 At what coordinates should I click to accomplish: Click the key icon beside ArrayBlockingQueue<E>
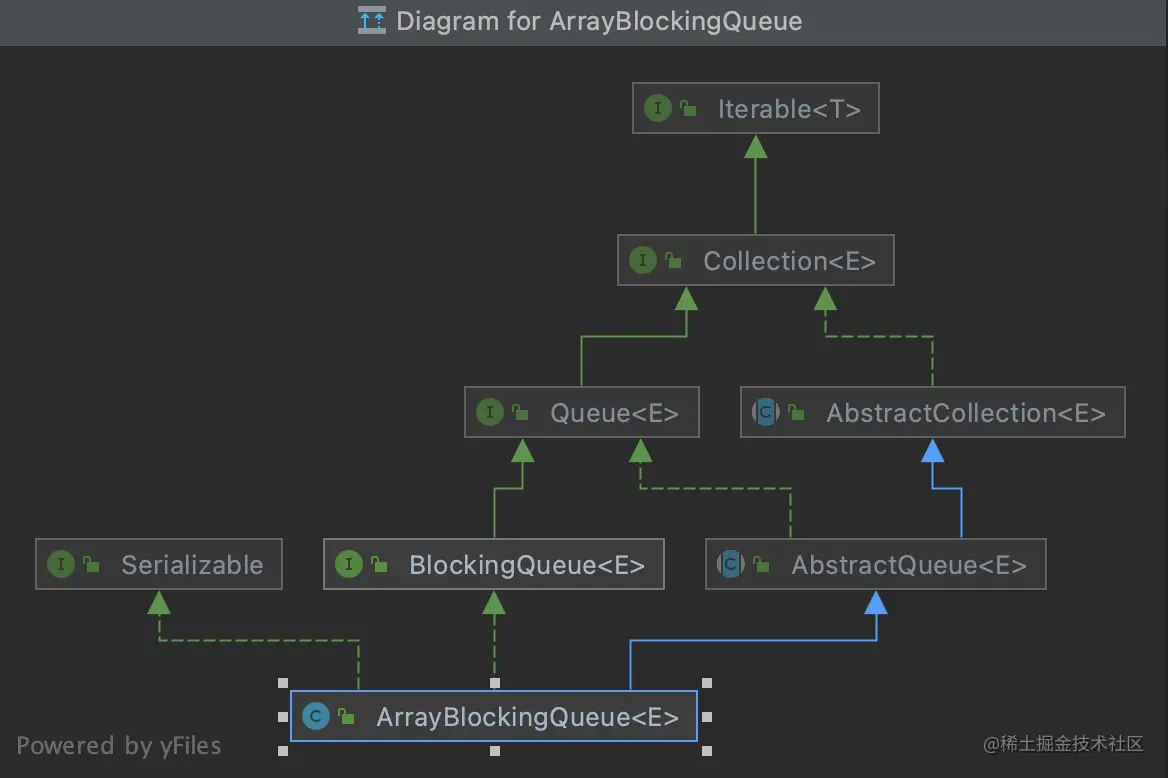click(x=345, y=716)
